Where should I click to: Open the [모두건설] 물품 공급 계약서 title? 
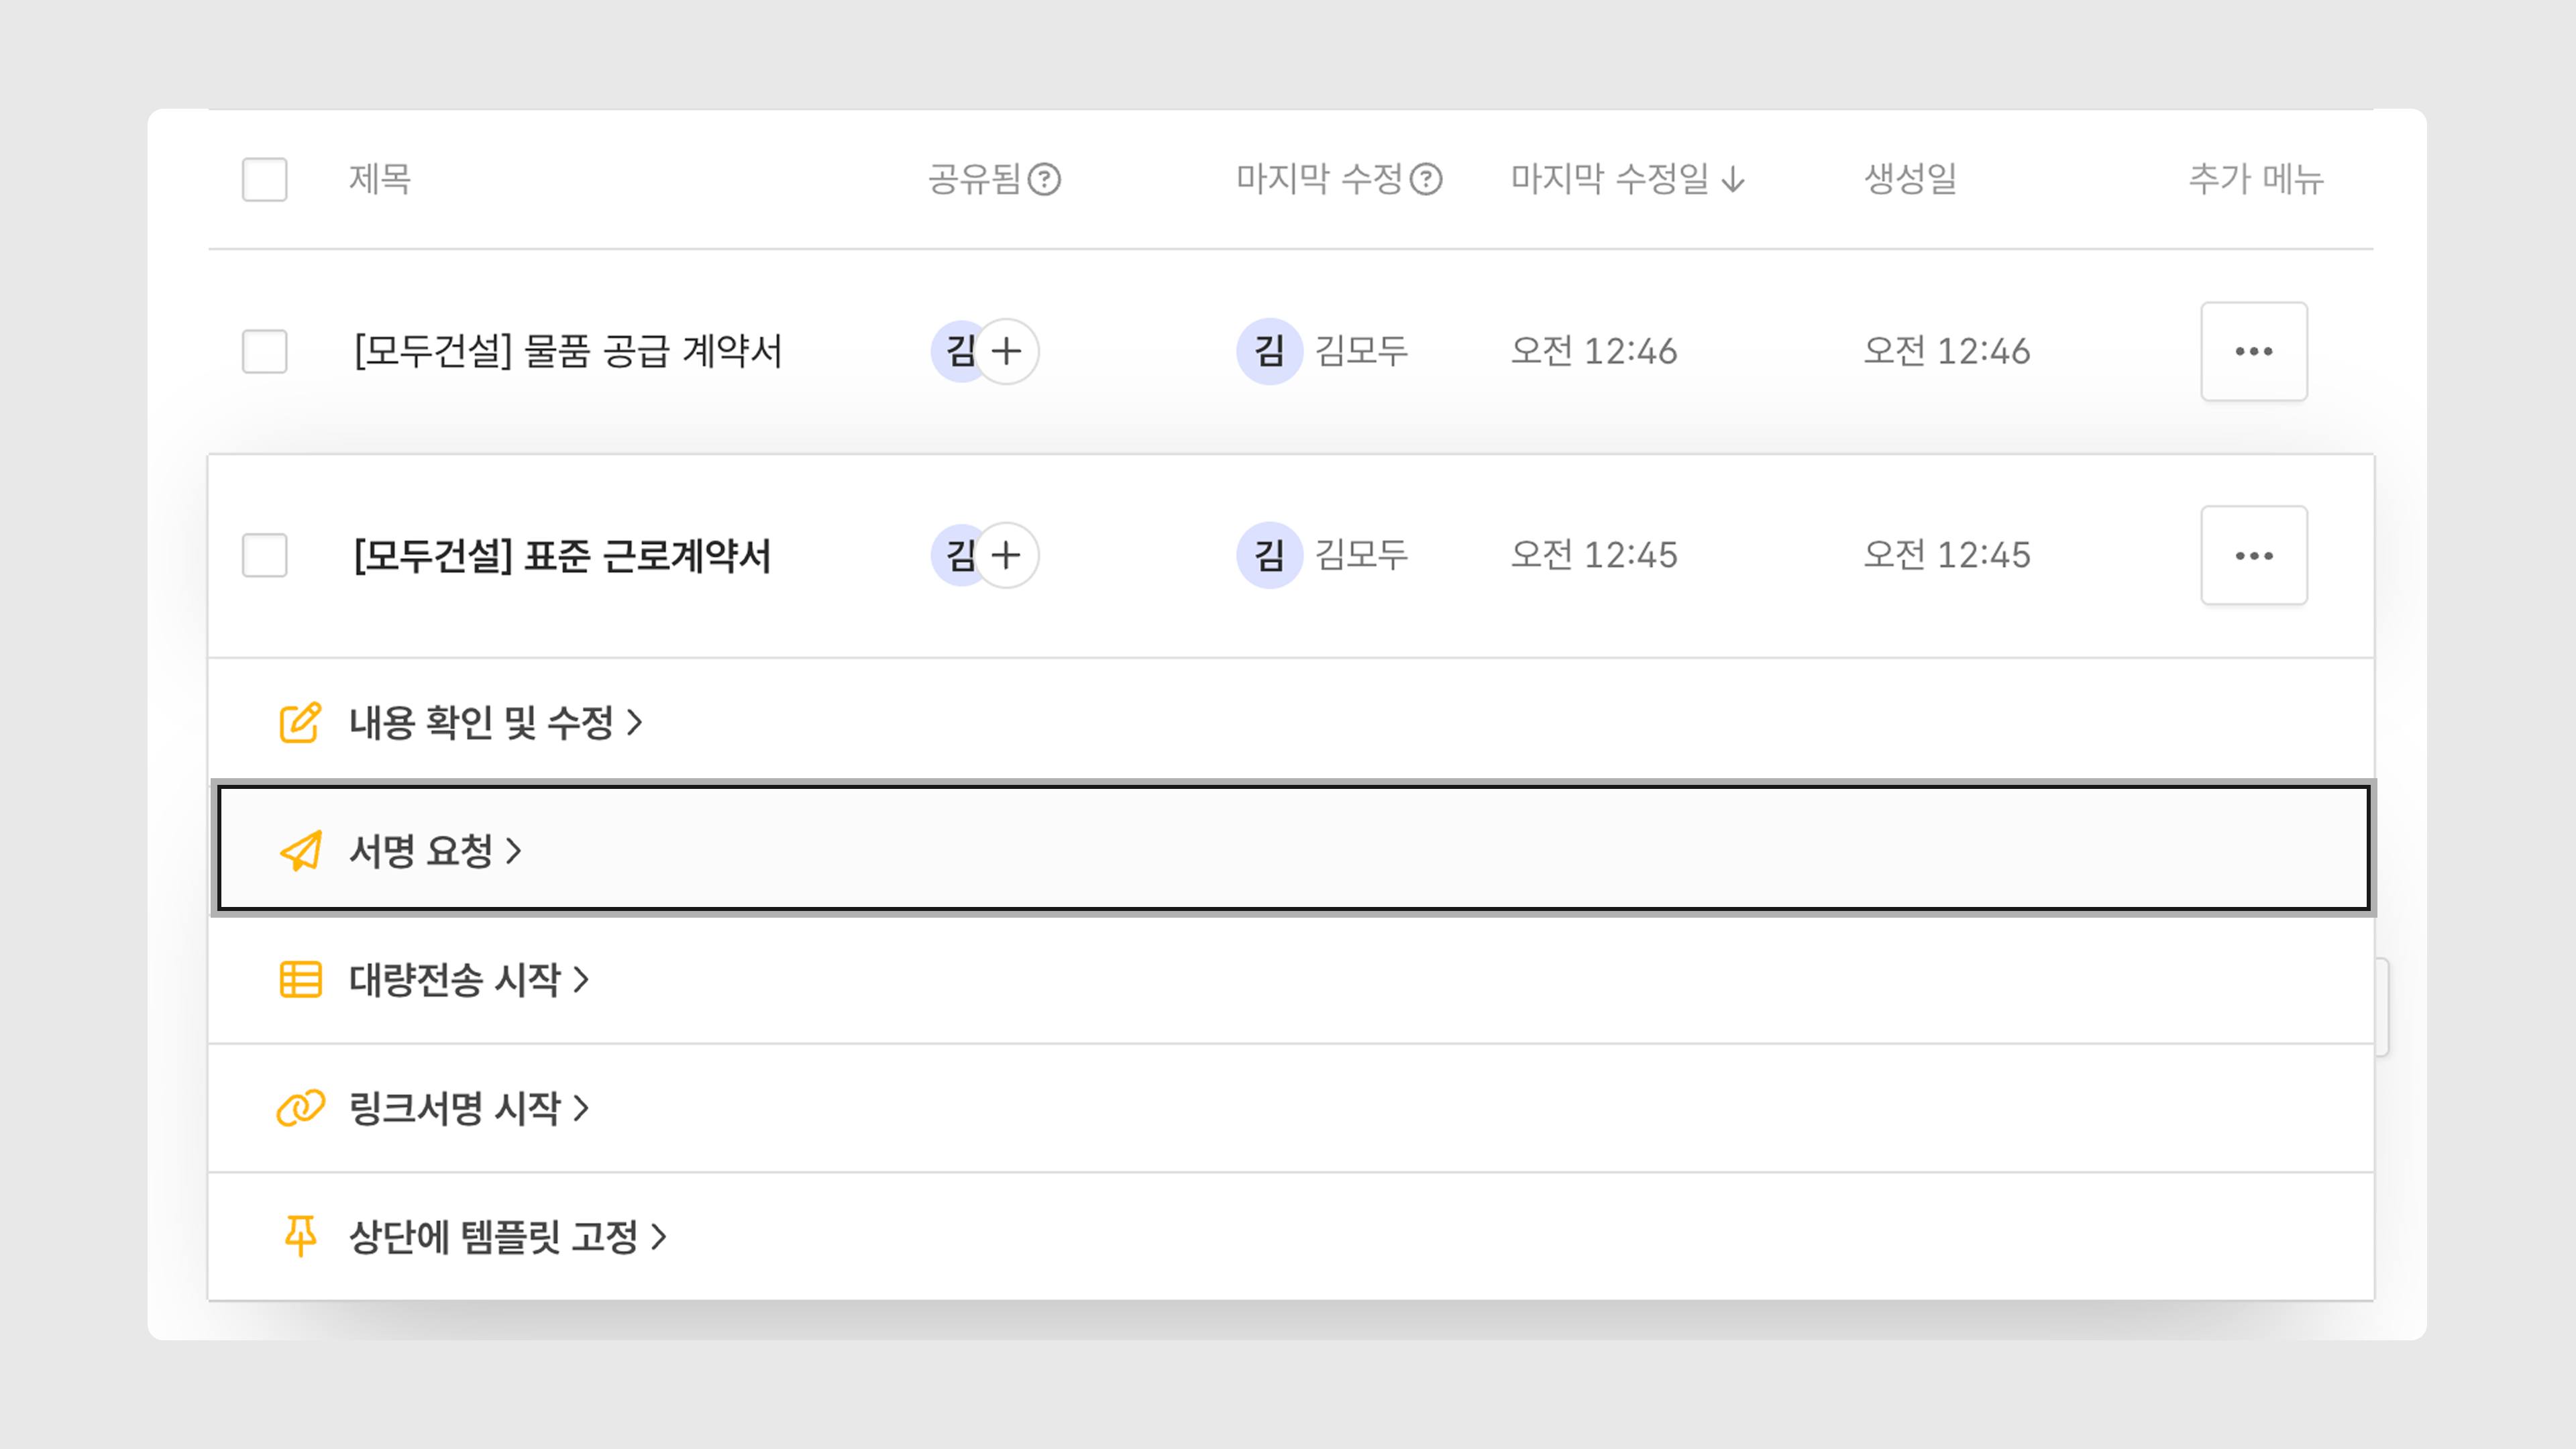pyautogui.click(x=568, y=351)
